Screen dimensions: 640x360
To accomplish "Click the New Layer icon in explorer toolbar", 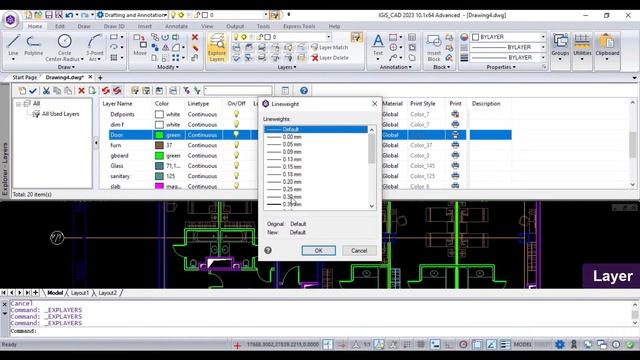I will click(22, 91).
